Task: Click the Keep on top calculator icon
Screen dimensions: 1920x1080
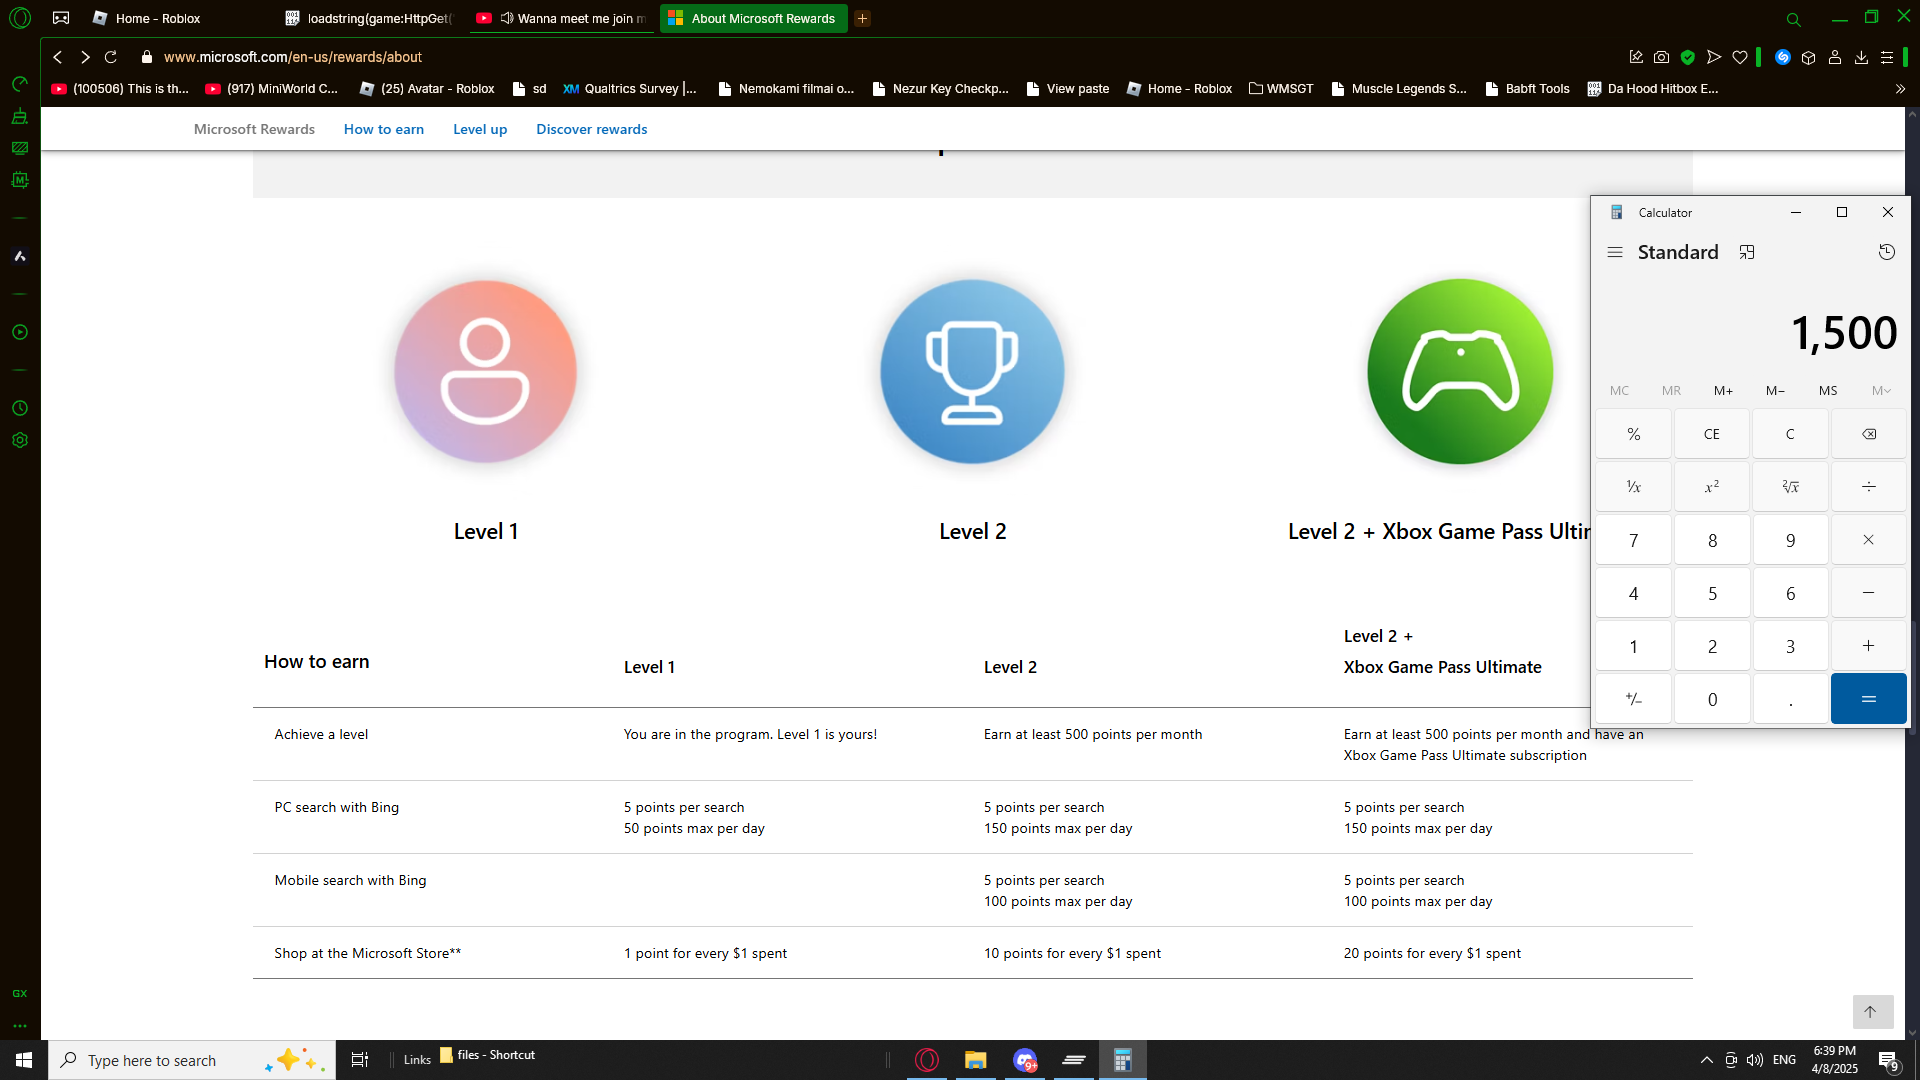Action: coord(1747,252)
